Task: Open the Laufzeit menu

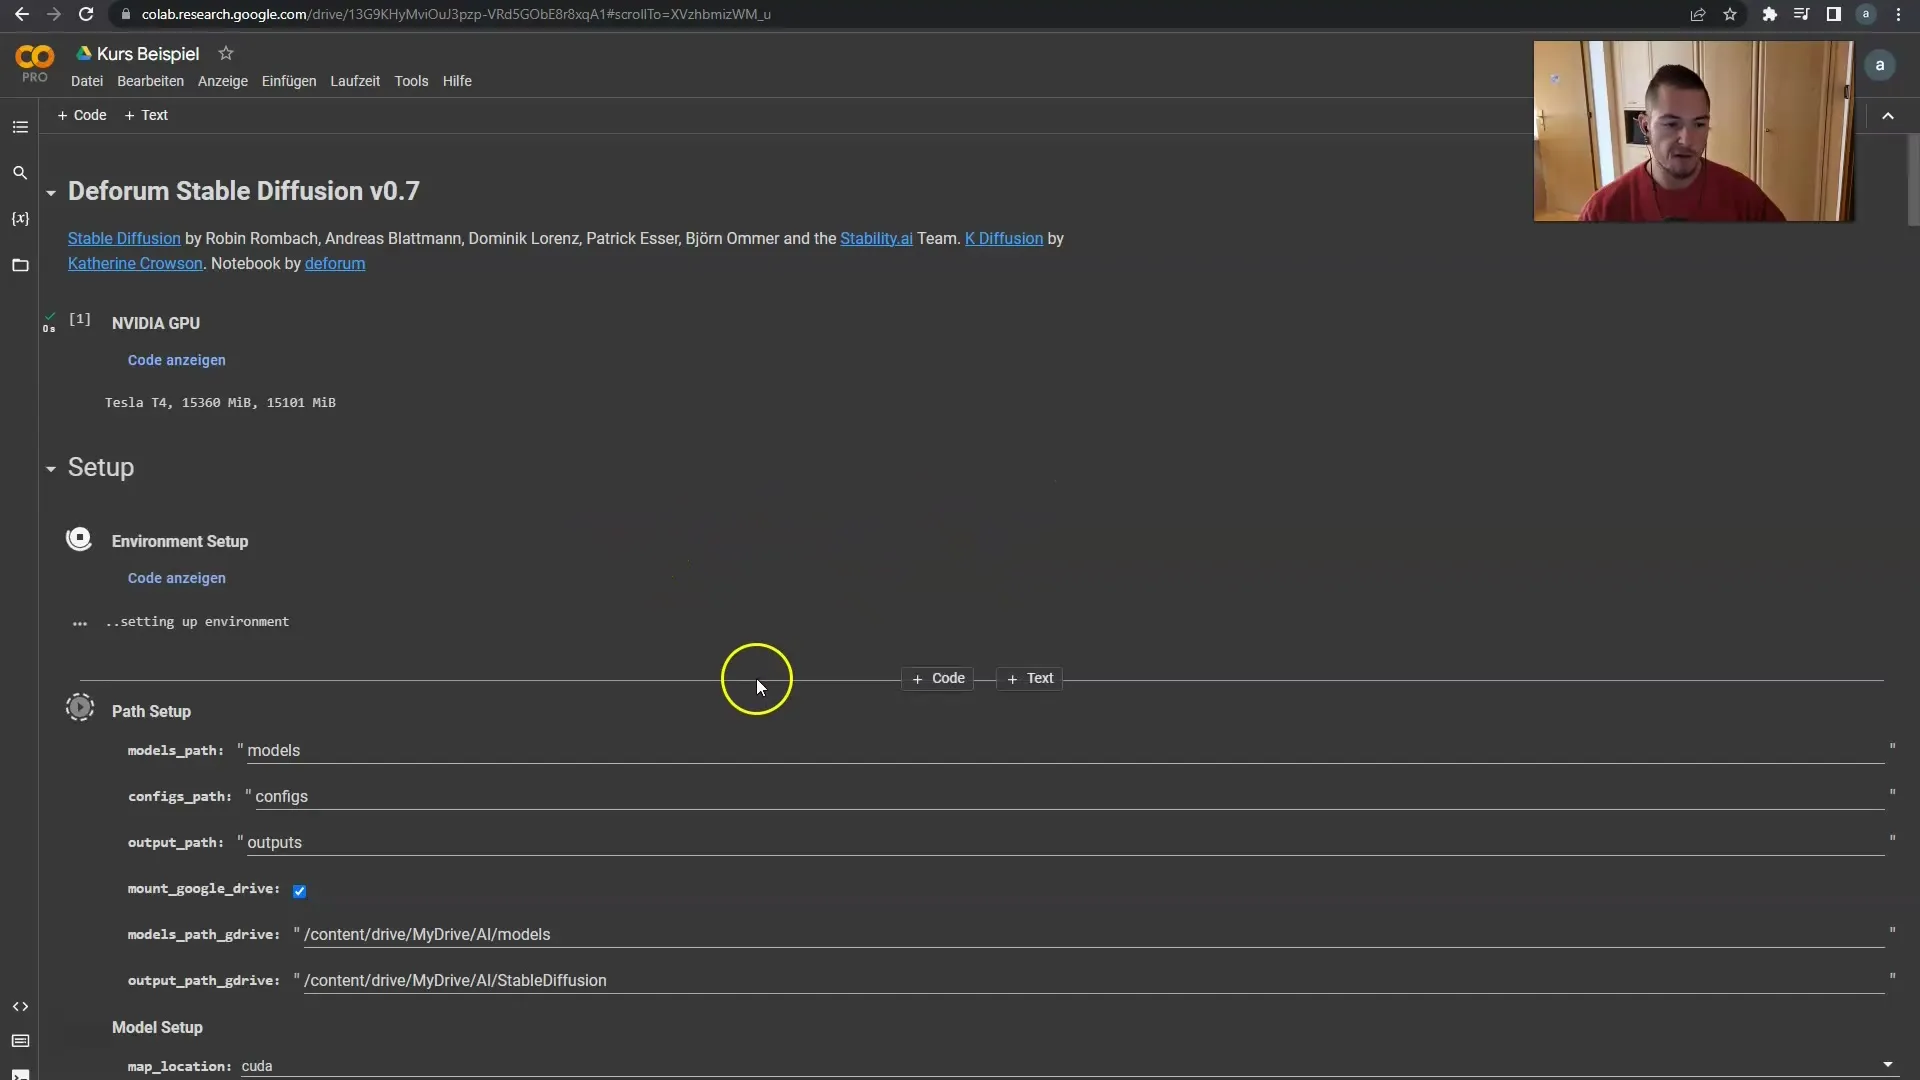Action: click(355, 80)
